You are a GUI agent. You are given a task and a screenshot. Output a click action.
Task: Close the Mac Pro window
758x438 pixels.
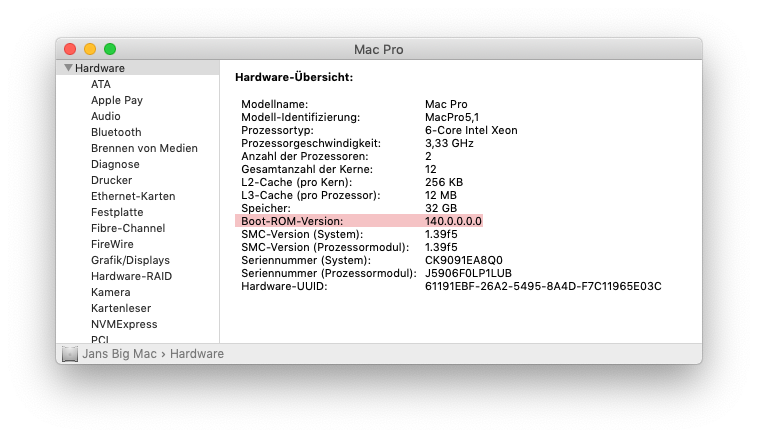pos(70,49)
